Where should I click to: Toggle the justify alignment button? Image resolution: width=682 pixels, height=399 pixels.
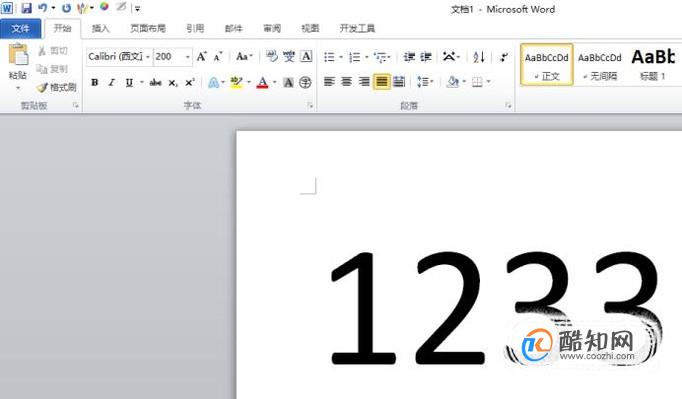[381, 81]
